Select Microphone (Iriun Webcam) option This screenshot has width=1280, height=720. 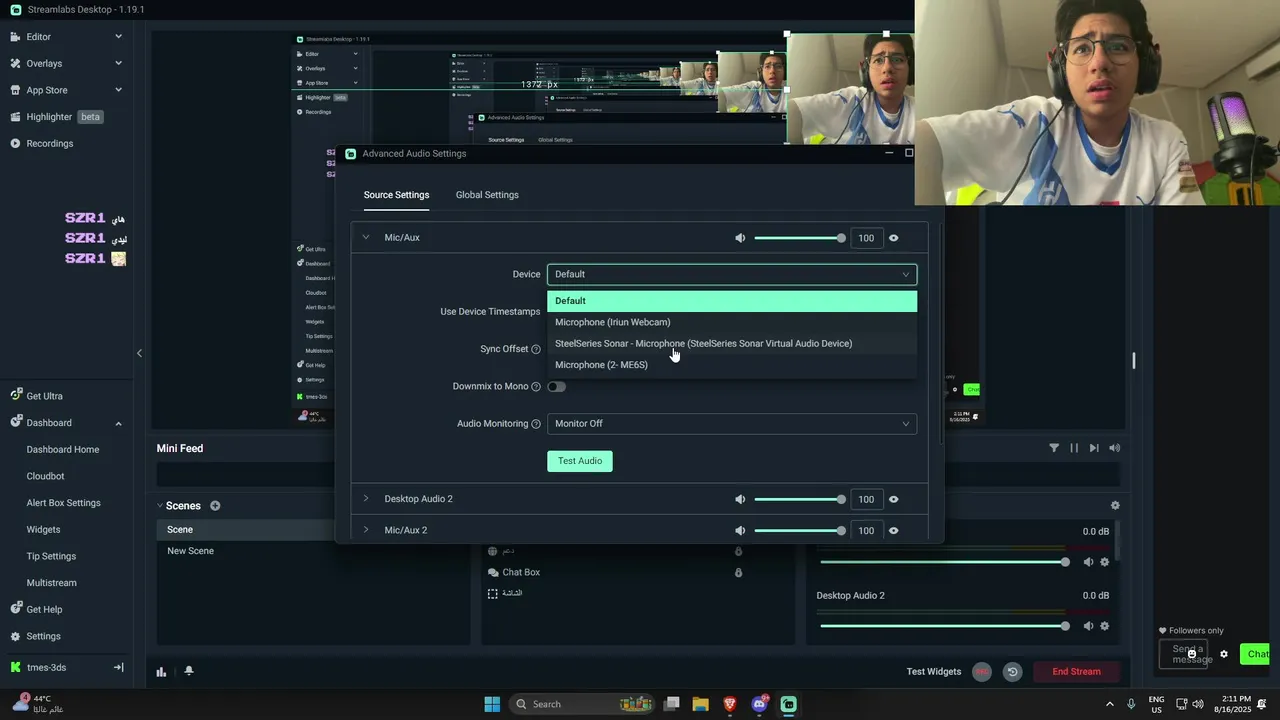732,322
